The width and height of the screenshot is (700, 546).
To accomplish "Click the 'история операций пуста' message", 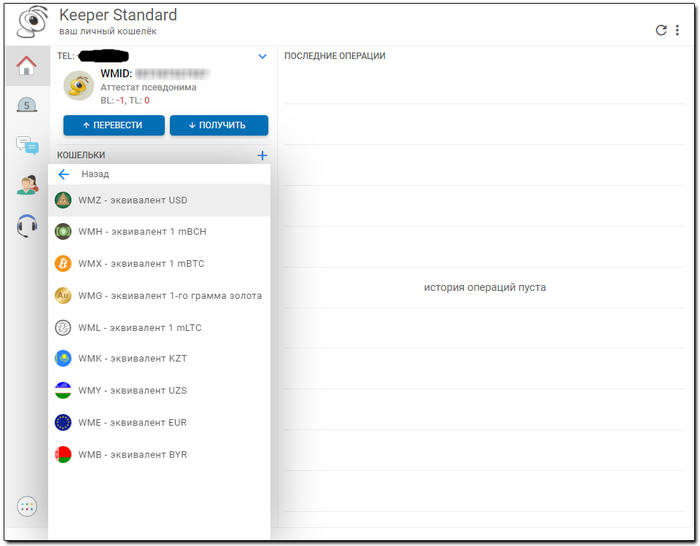I will (x=485, y=288).
